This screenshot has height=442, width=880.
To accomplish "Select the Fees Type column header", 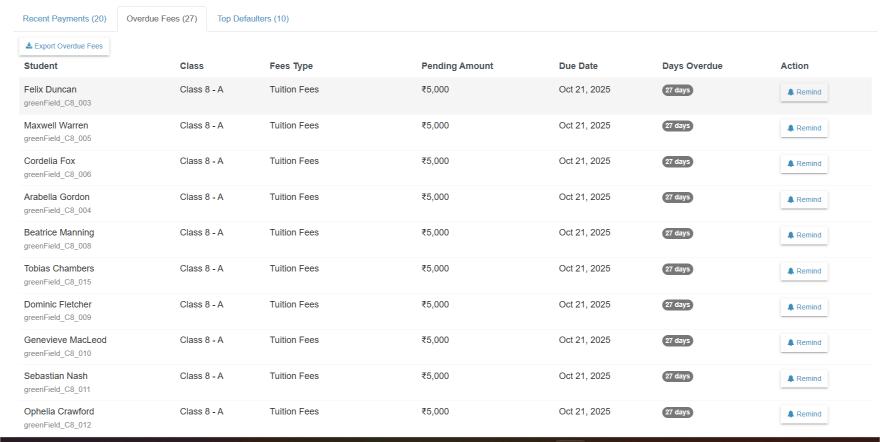I will [291, 66].
